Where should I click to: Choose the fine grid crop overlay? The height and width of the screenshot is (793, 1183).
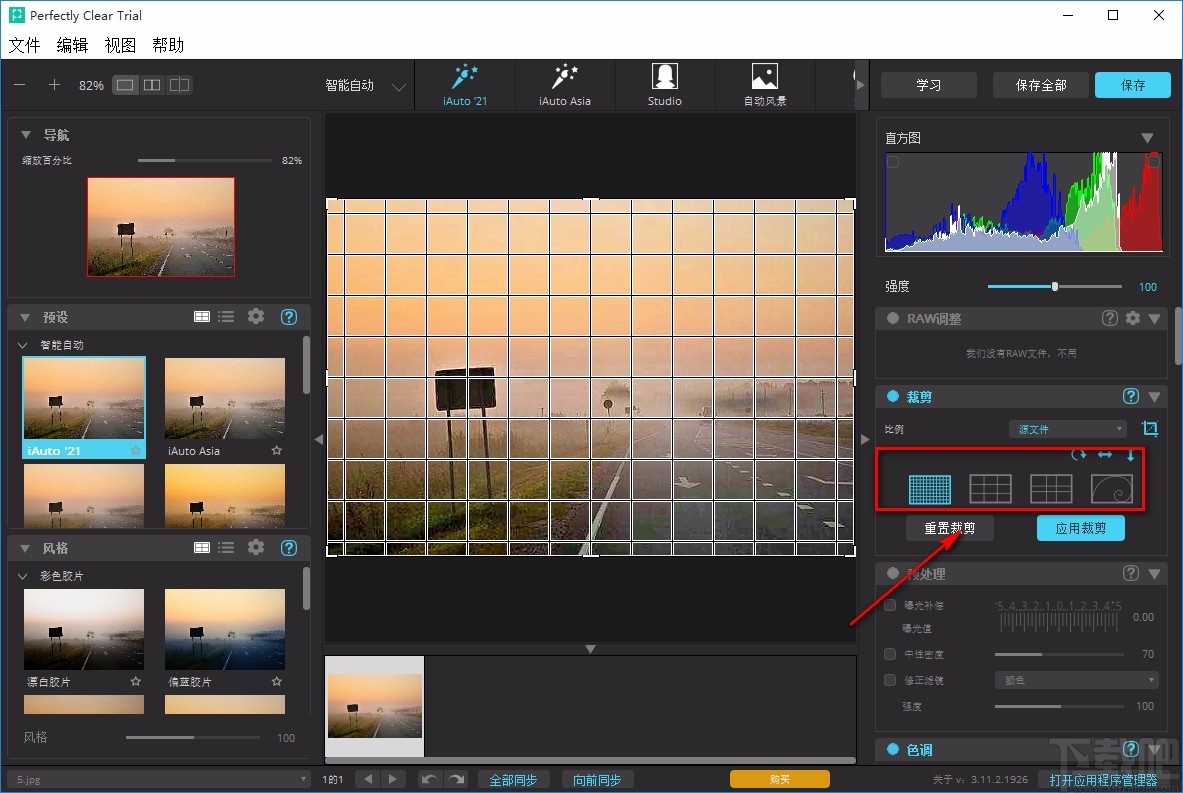(x=930, y=488)
